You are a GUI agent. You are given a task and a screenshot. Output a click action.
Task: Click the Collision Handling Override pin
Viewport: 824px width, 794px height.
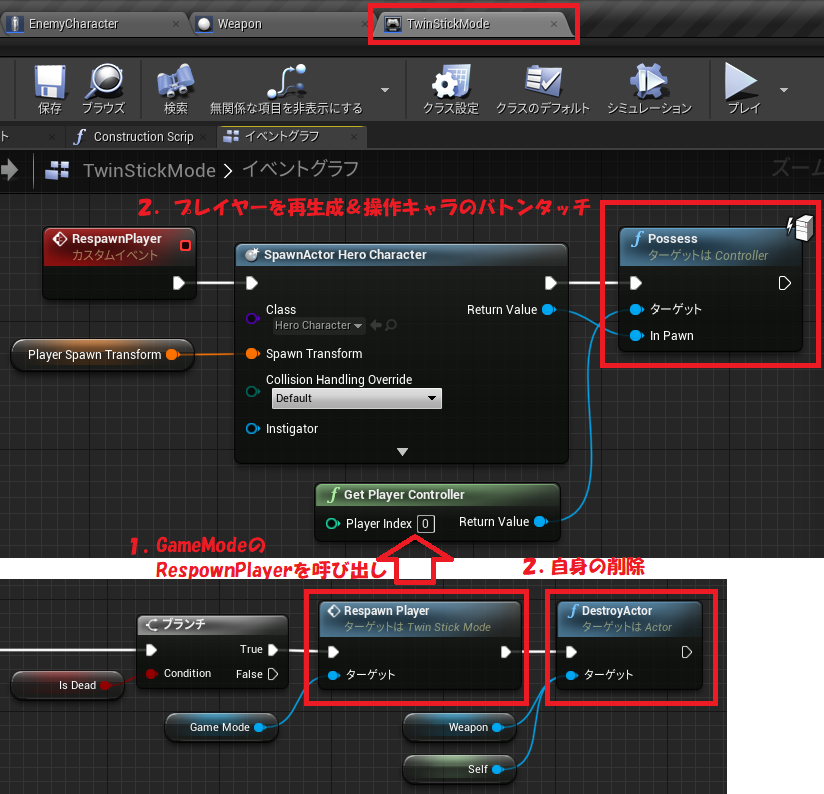pyautogui.click(x=253, y=391)
